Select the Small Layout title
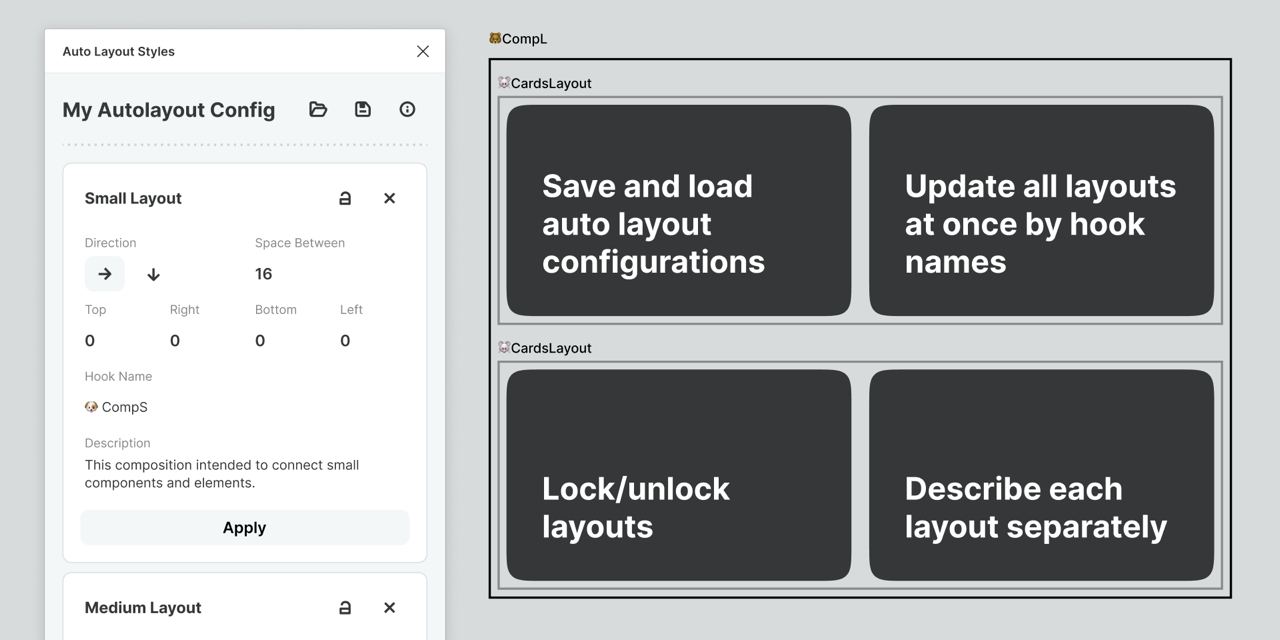Viewport: 1280px width, 640px height. 133,198
